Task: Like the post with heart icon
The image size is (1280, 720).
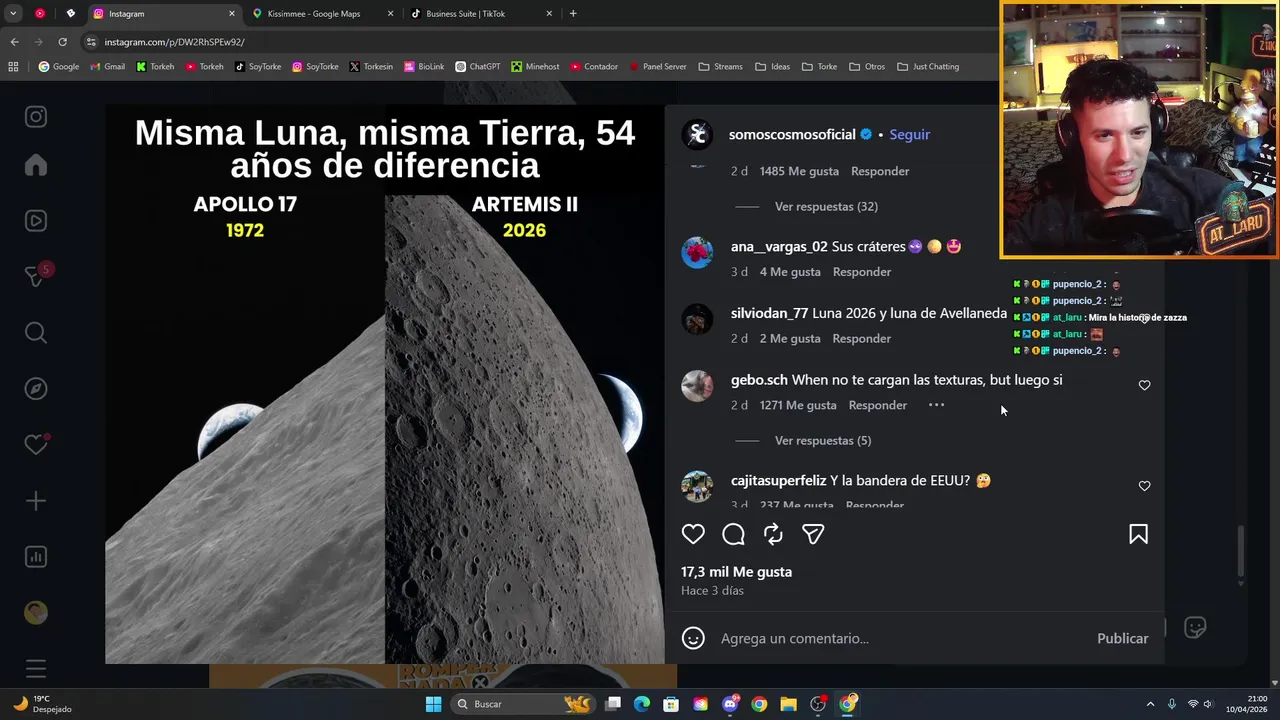Action: (x=693, y=534)
